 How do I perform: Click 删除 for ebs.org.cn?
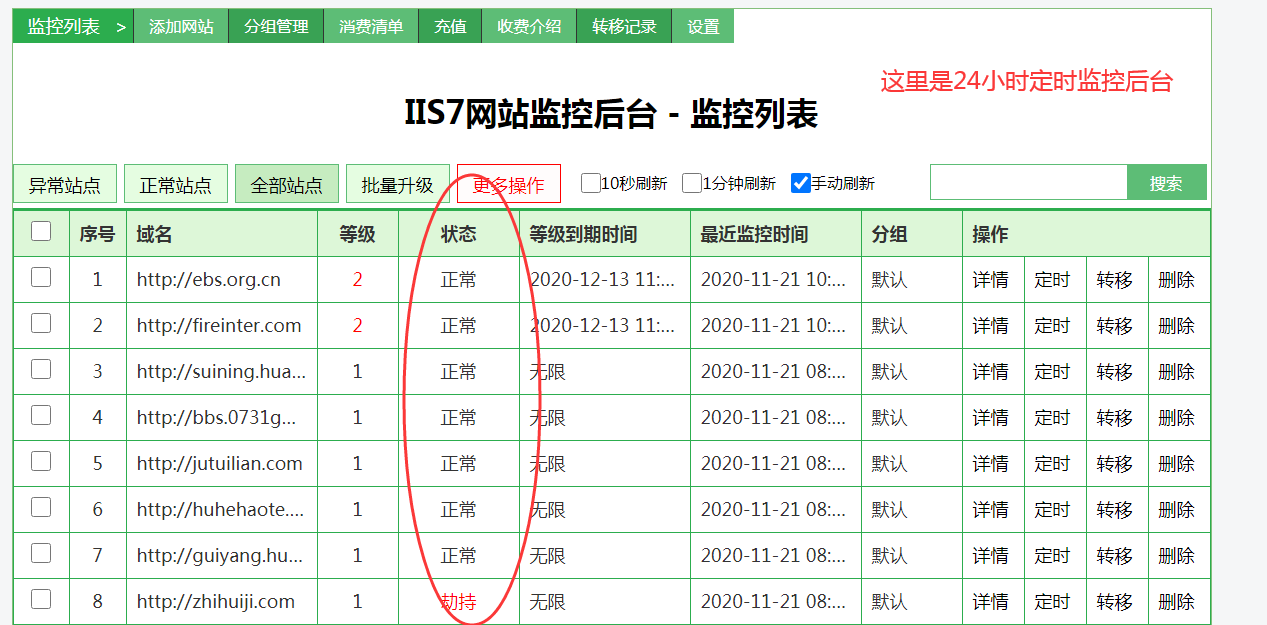tap(1177, 280)
